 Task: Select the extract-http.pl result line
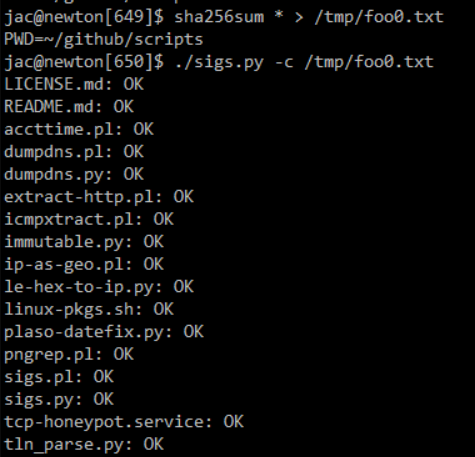99,197
